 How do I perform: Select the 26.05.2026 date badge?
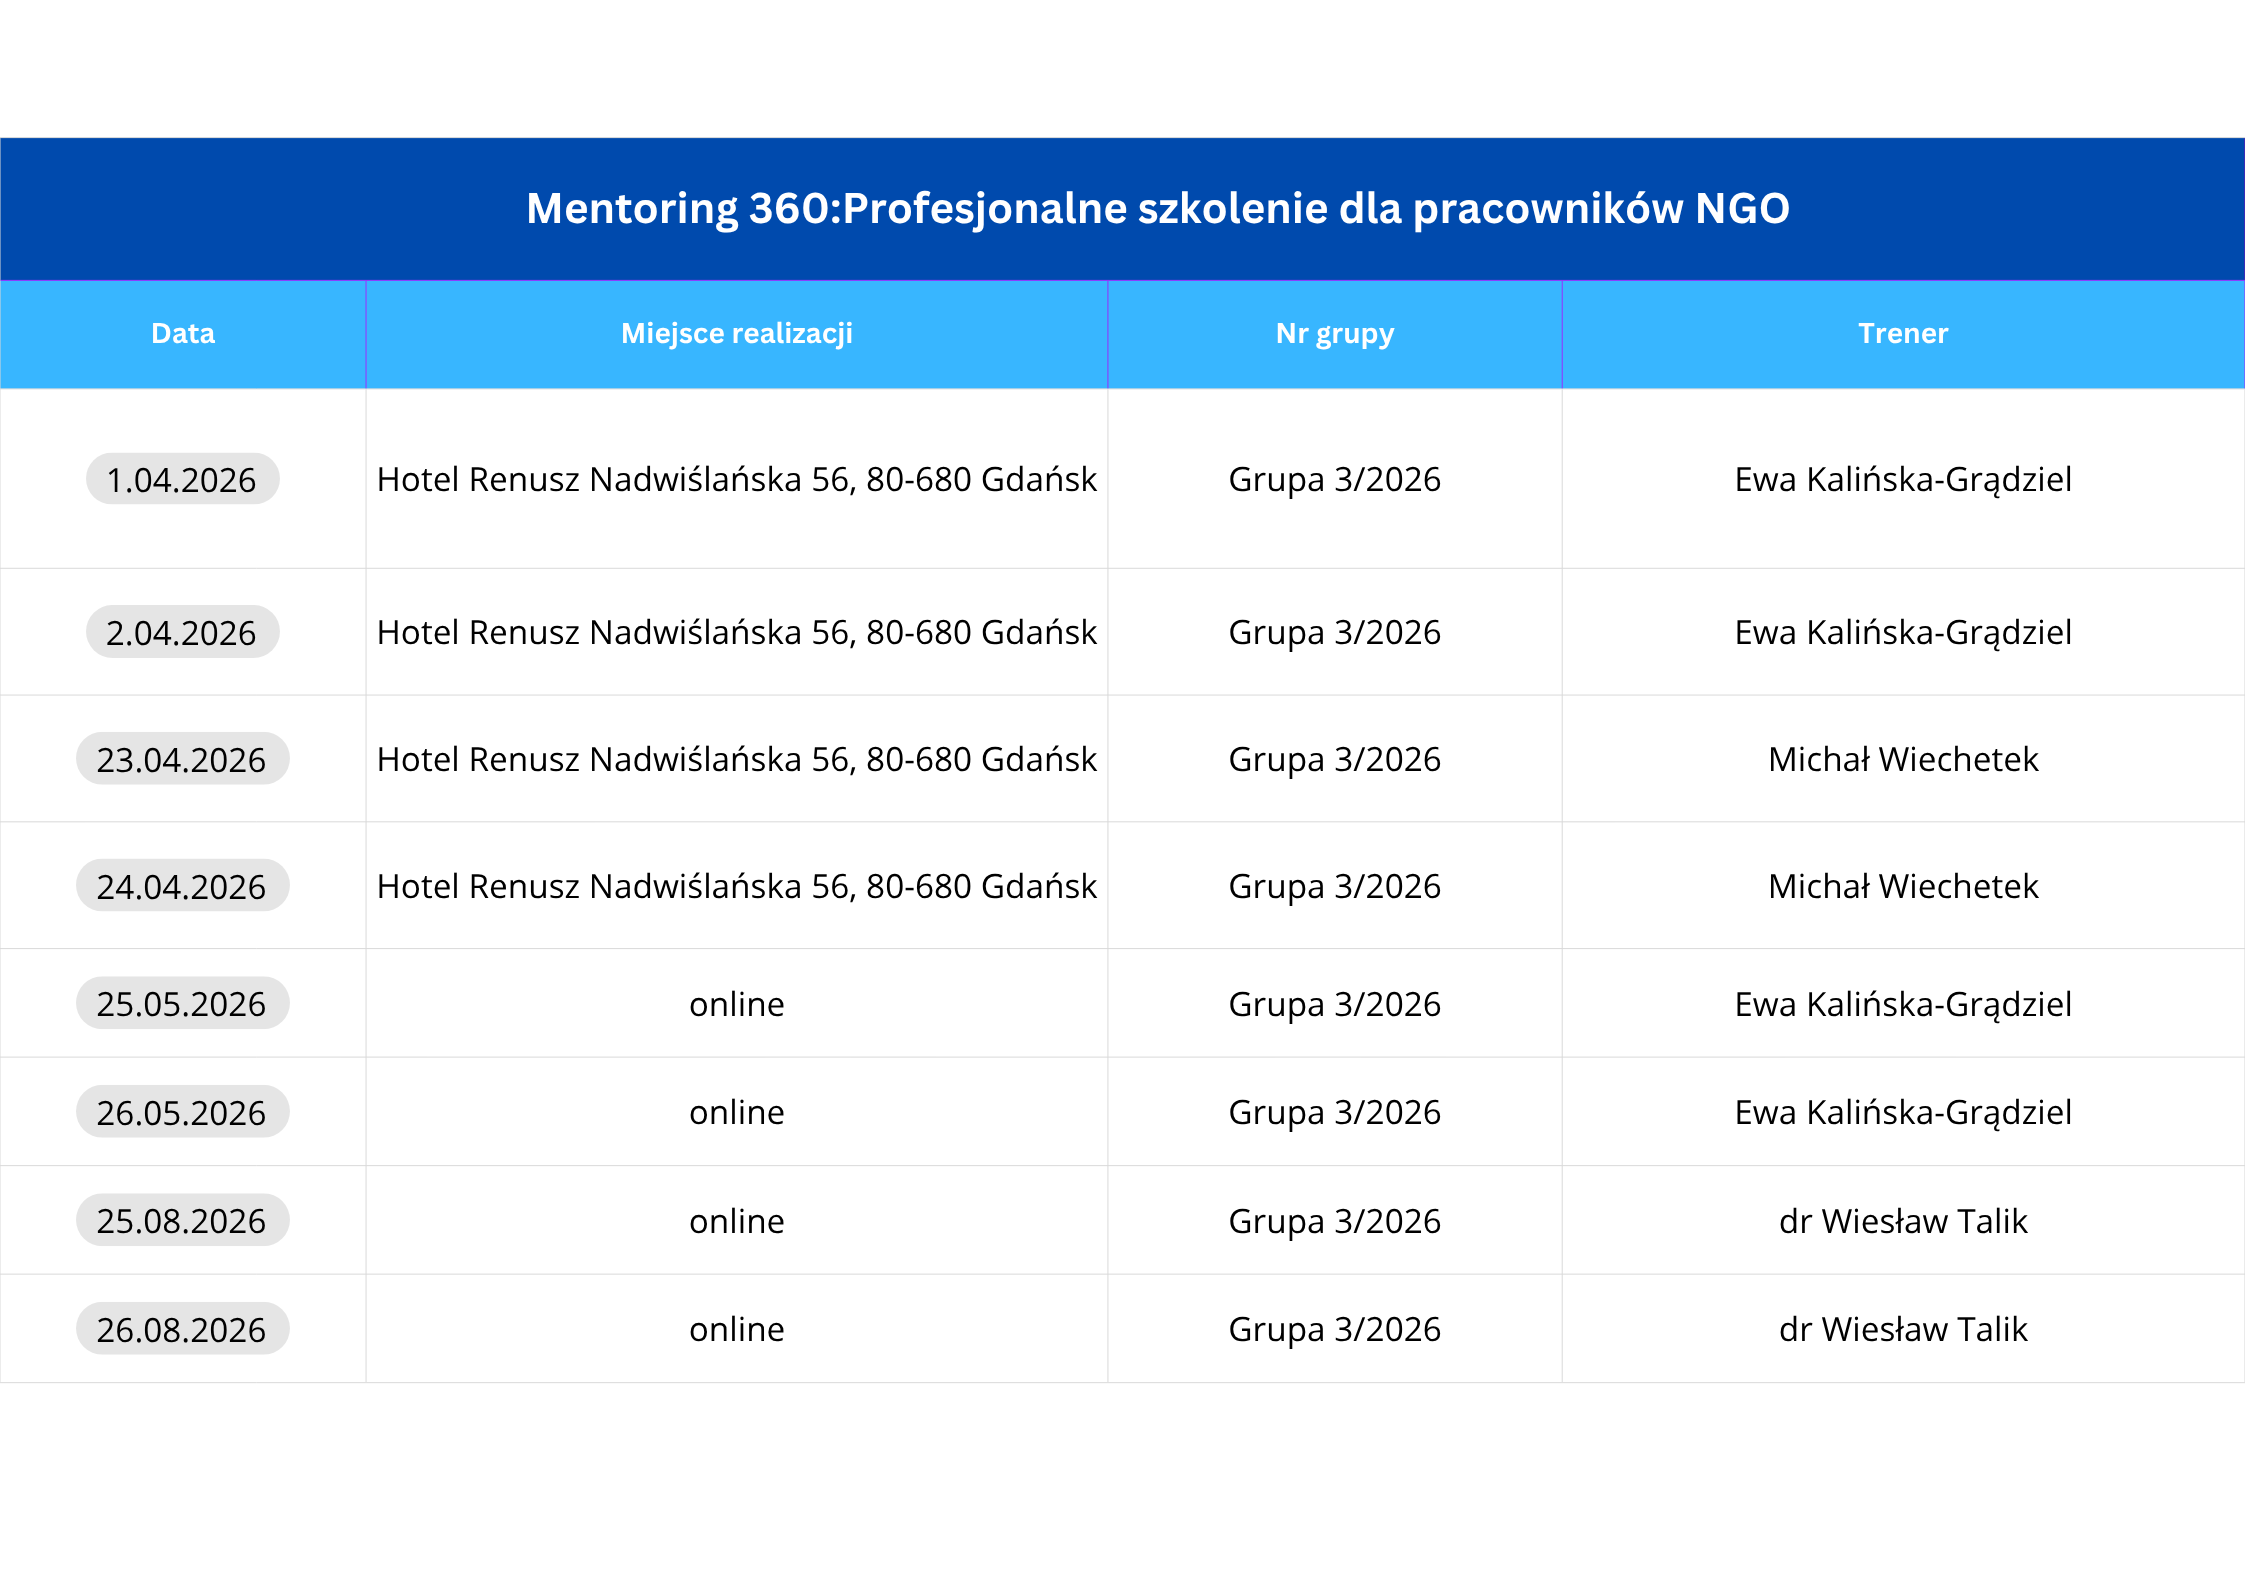(182, 1113)
